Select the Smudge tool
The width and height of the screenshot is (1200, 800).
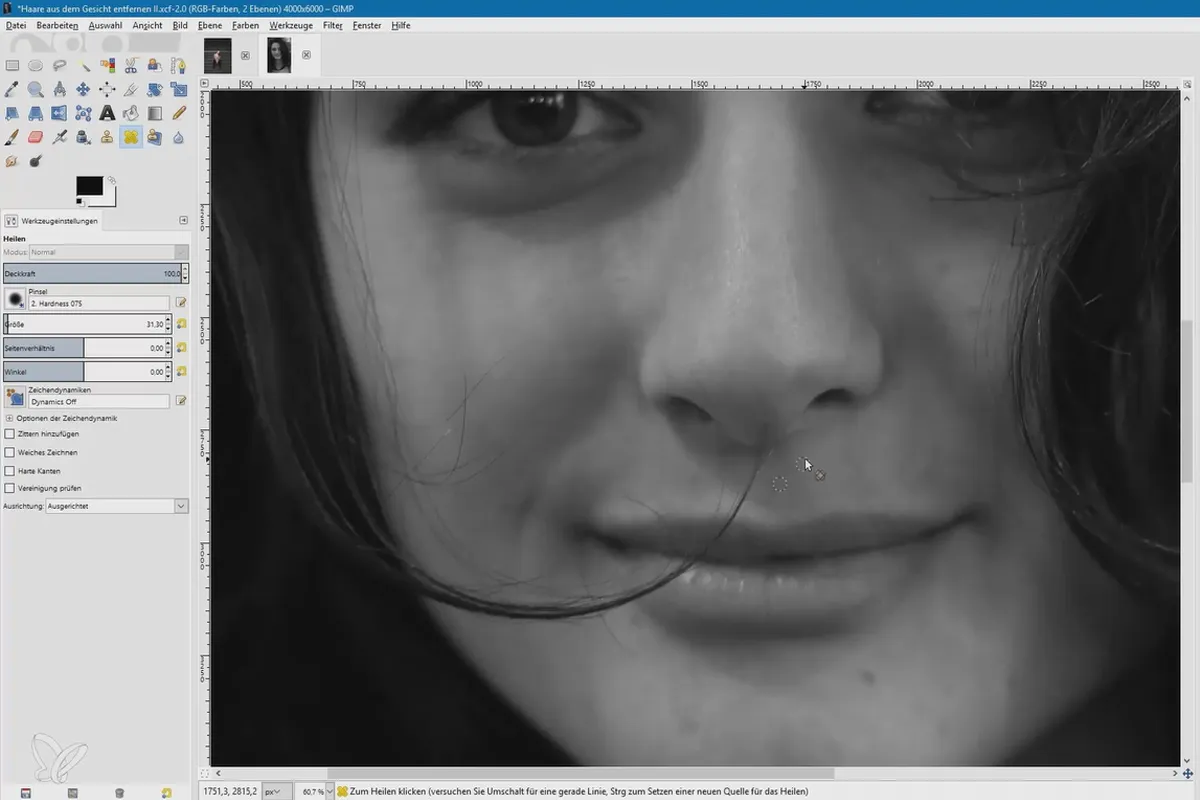pyautogui.click(x=12, y=161)
